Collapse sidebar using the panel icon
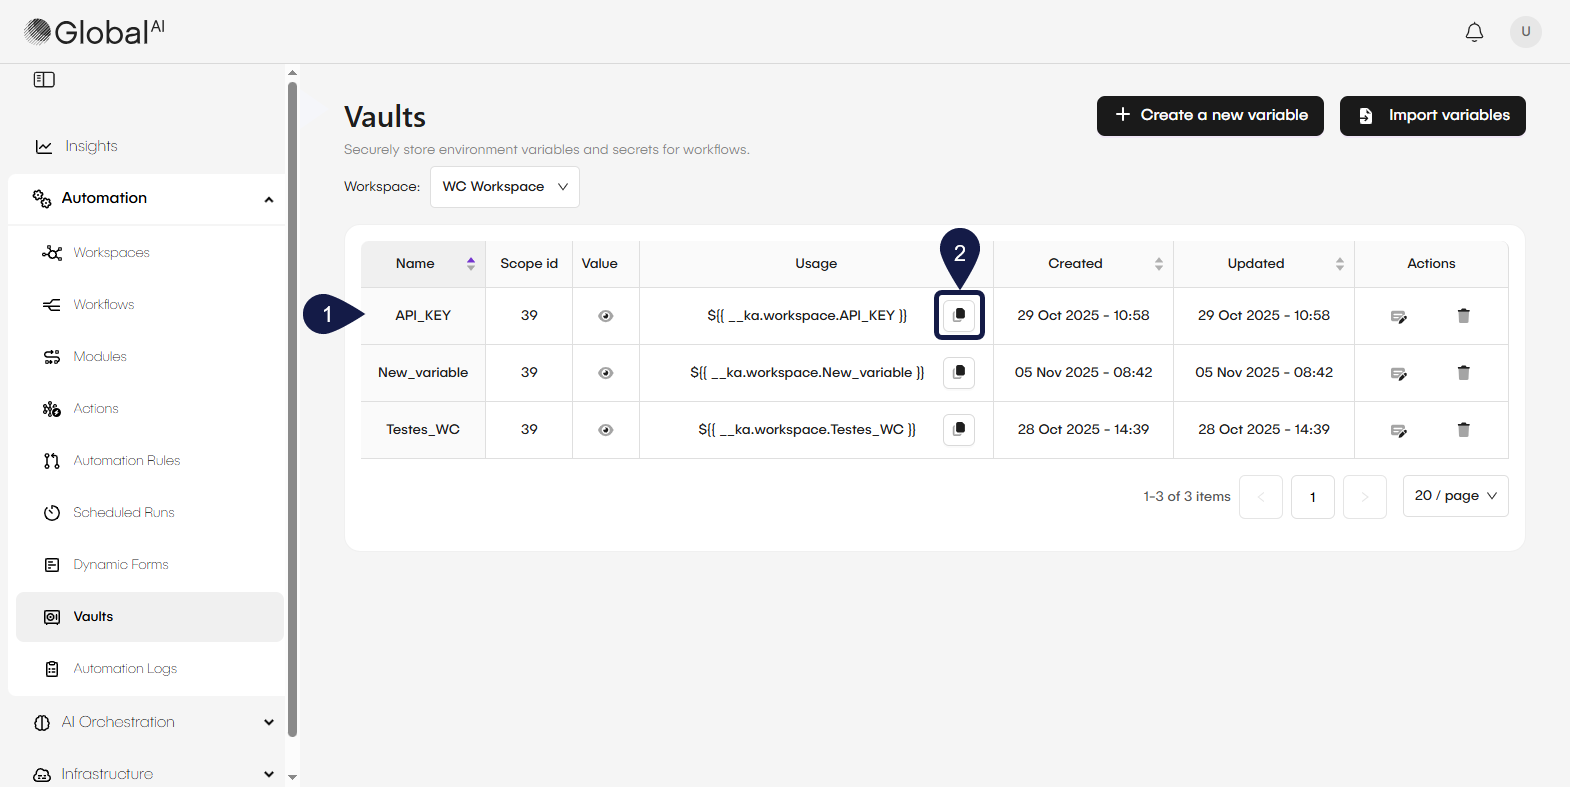This screenshot has width=1570, height=787. click(x=44, y=80)
